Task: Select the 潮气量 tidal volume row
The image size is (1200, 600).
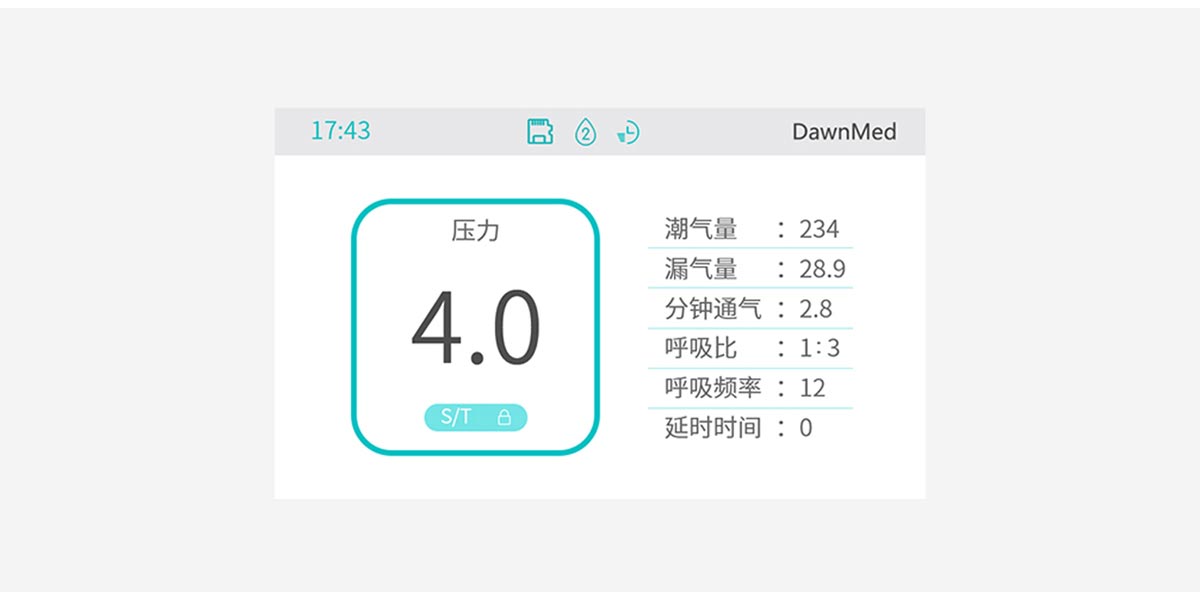Action: (x=750, y=229)
